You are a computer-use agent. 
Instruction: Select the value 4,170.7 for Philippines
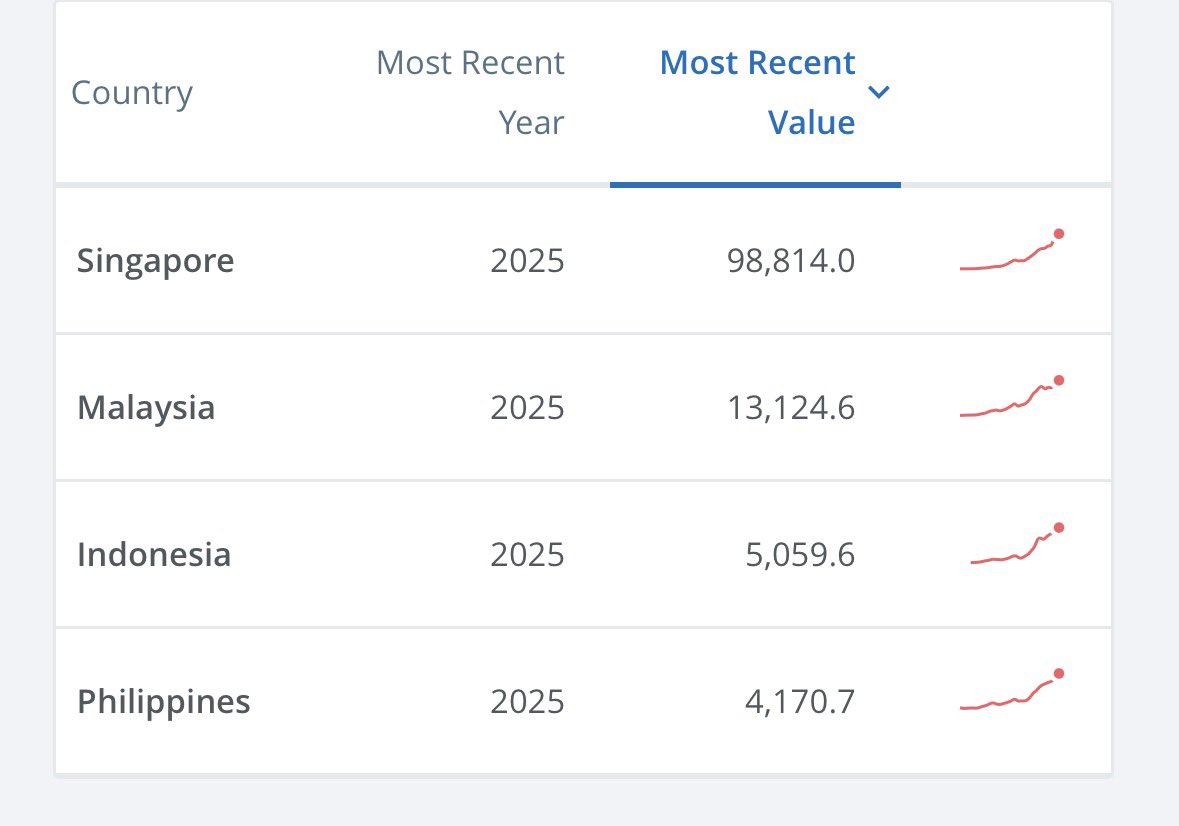[x=800, y=702]
